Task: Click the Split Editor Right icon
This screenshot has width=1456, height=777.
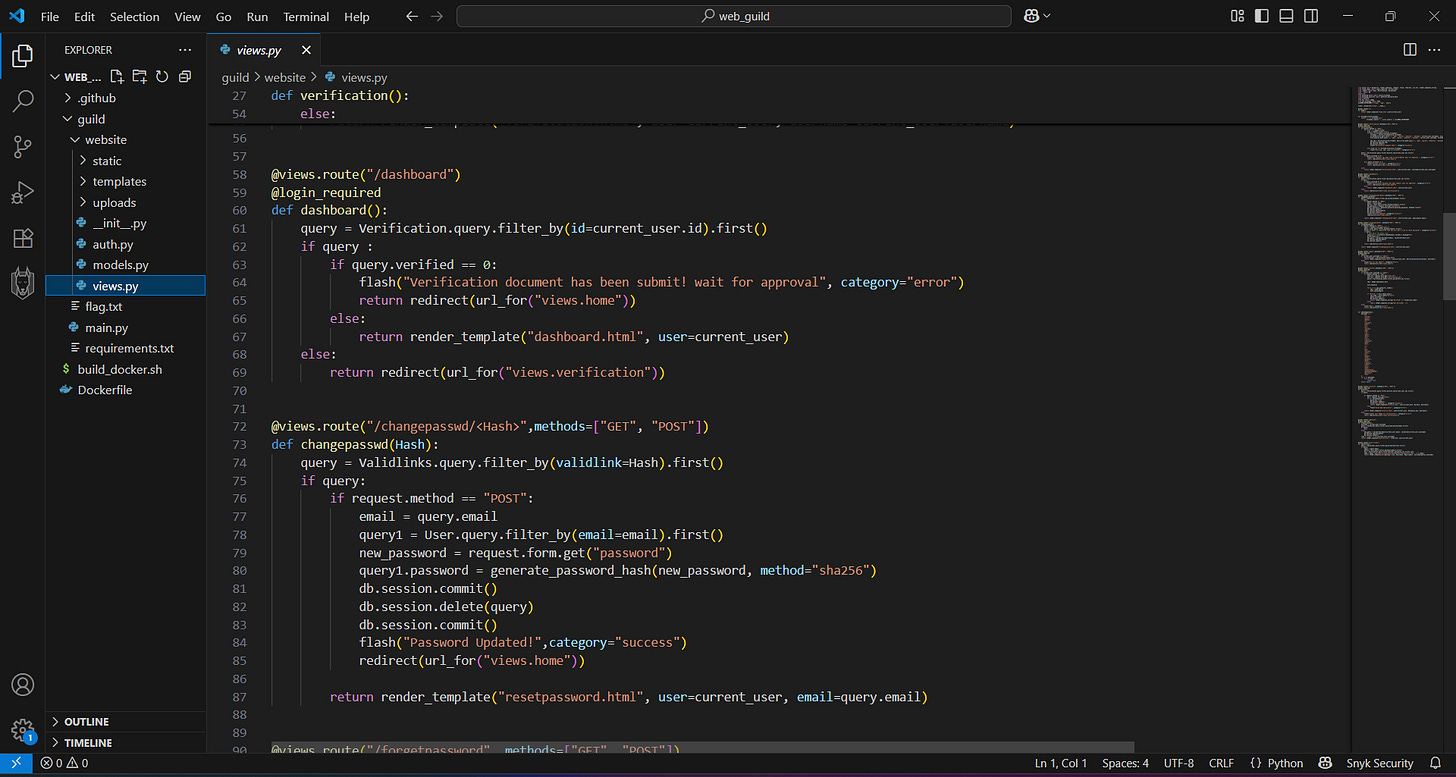Action: pos(1410,50)
